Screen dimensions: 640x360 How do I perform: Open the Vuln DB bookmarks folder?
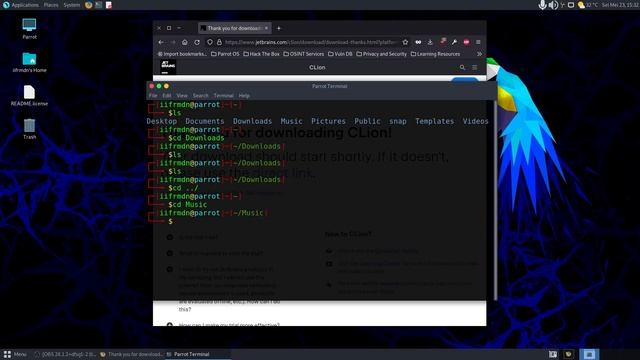[340, 54]
